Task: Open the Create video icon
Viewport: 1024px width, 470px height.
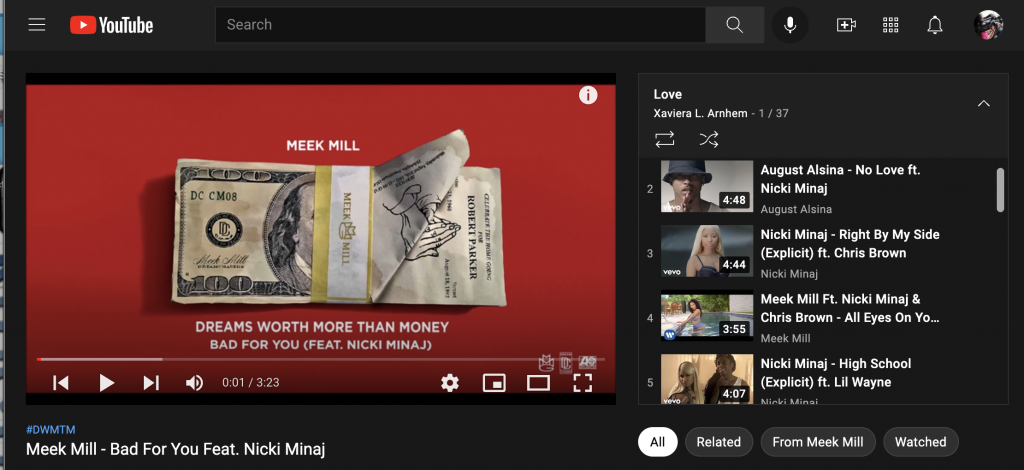Action: 846,25
